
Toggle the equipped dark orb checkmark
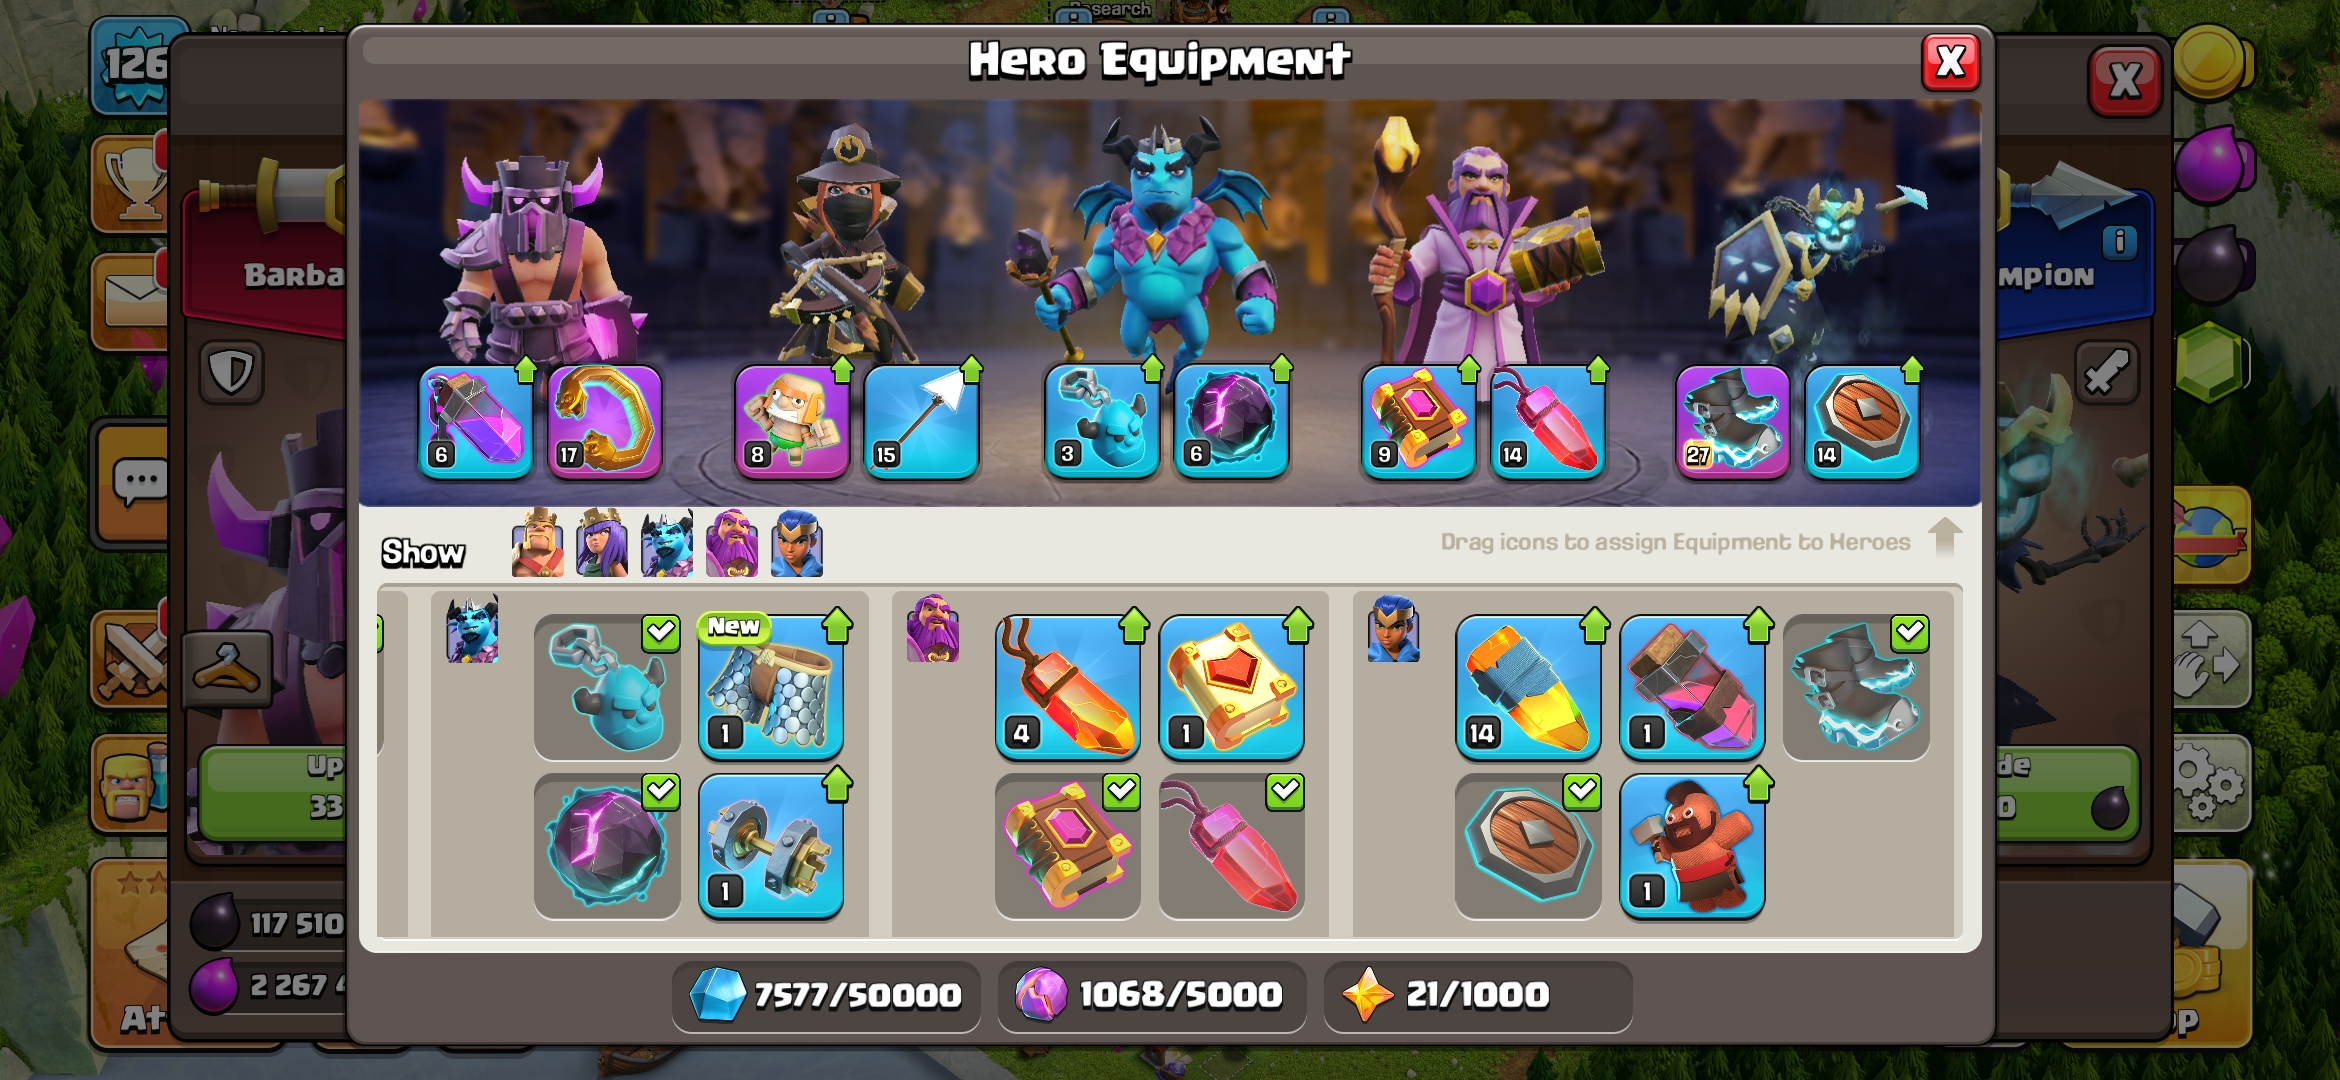[661, 791]
